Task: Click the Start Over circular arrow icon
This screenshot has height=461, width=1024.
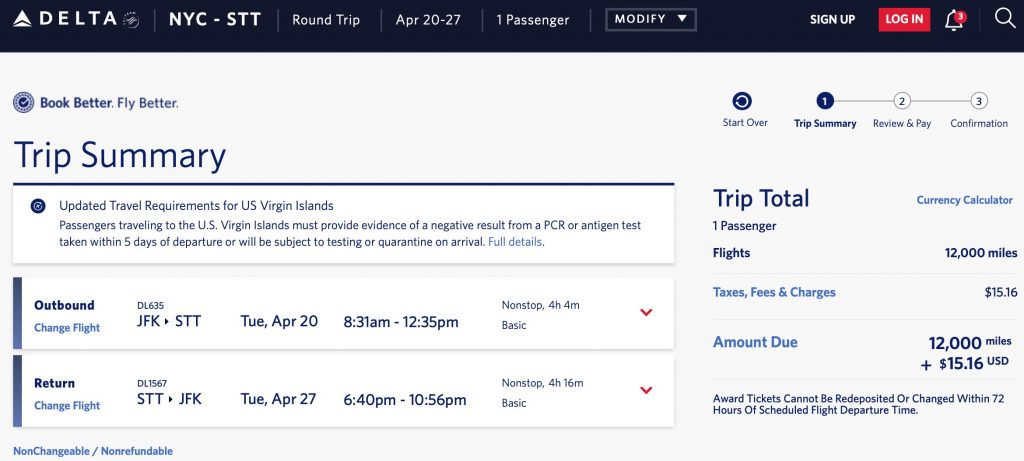Action: point(742,100)
